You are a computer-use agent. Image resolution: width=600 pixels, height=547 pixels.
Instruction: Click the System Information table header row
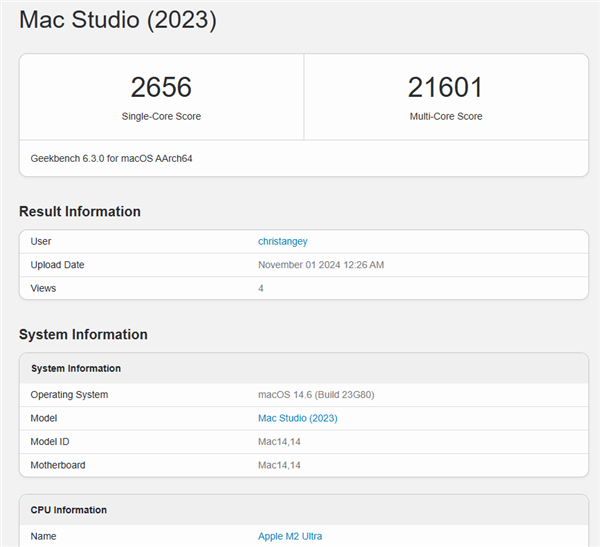tap(76, 368)
